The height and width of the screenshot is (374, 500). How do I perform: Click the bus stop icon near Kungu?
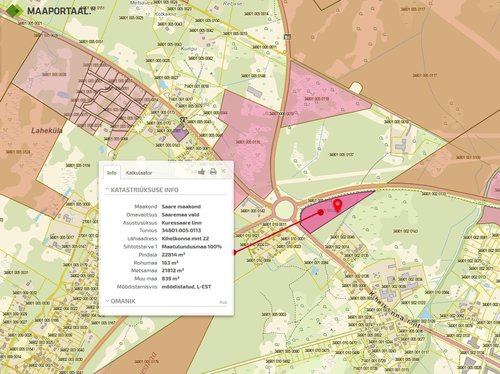tap(183, 120)
